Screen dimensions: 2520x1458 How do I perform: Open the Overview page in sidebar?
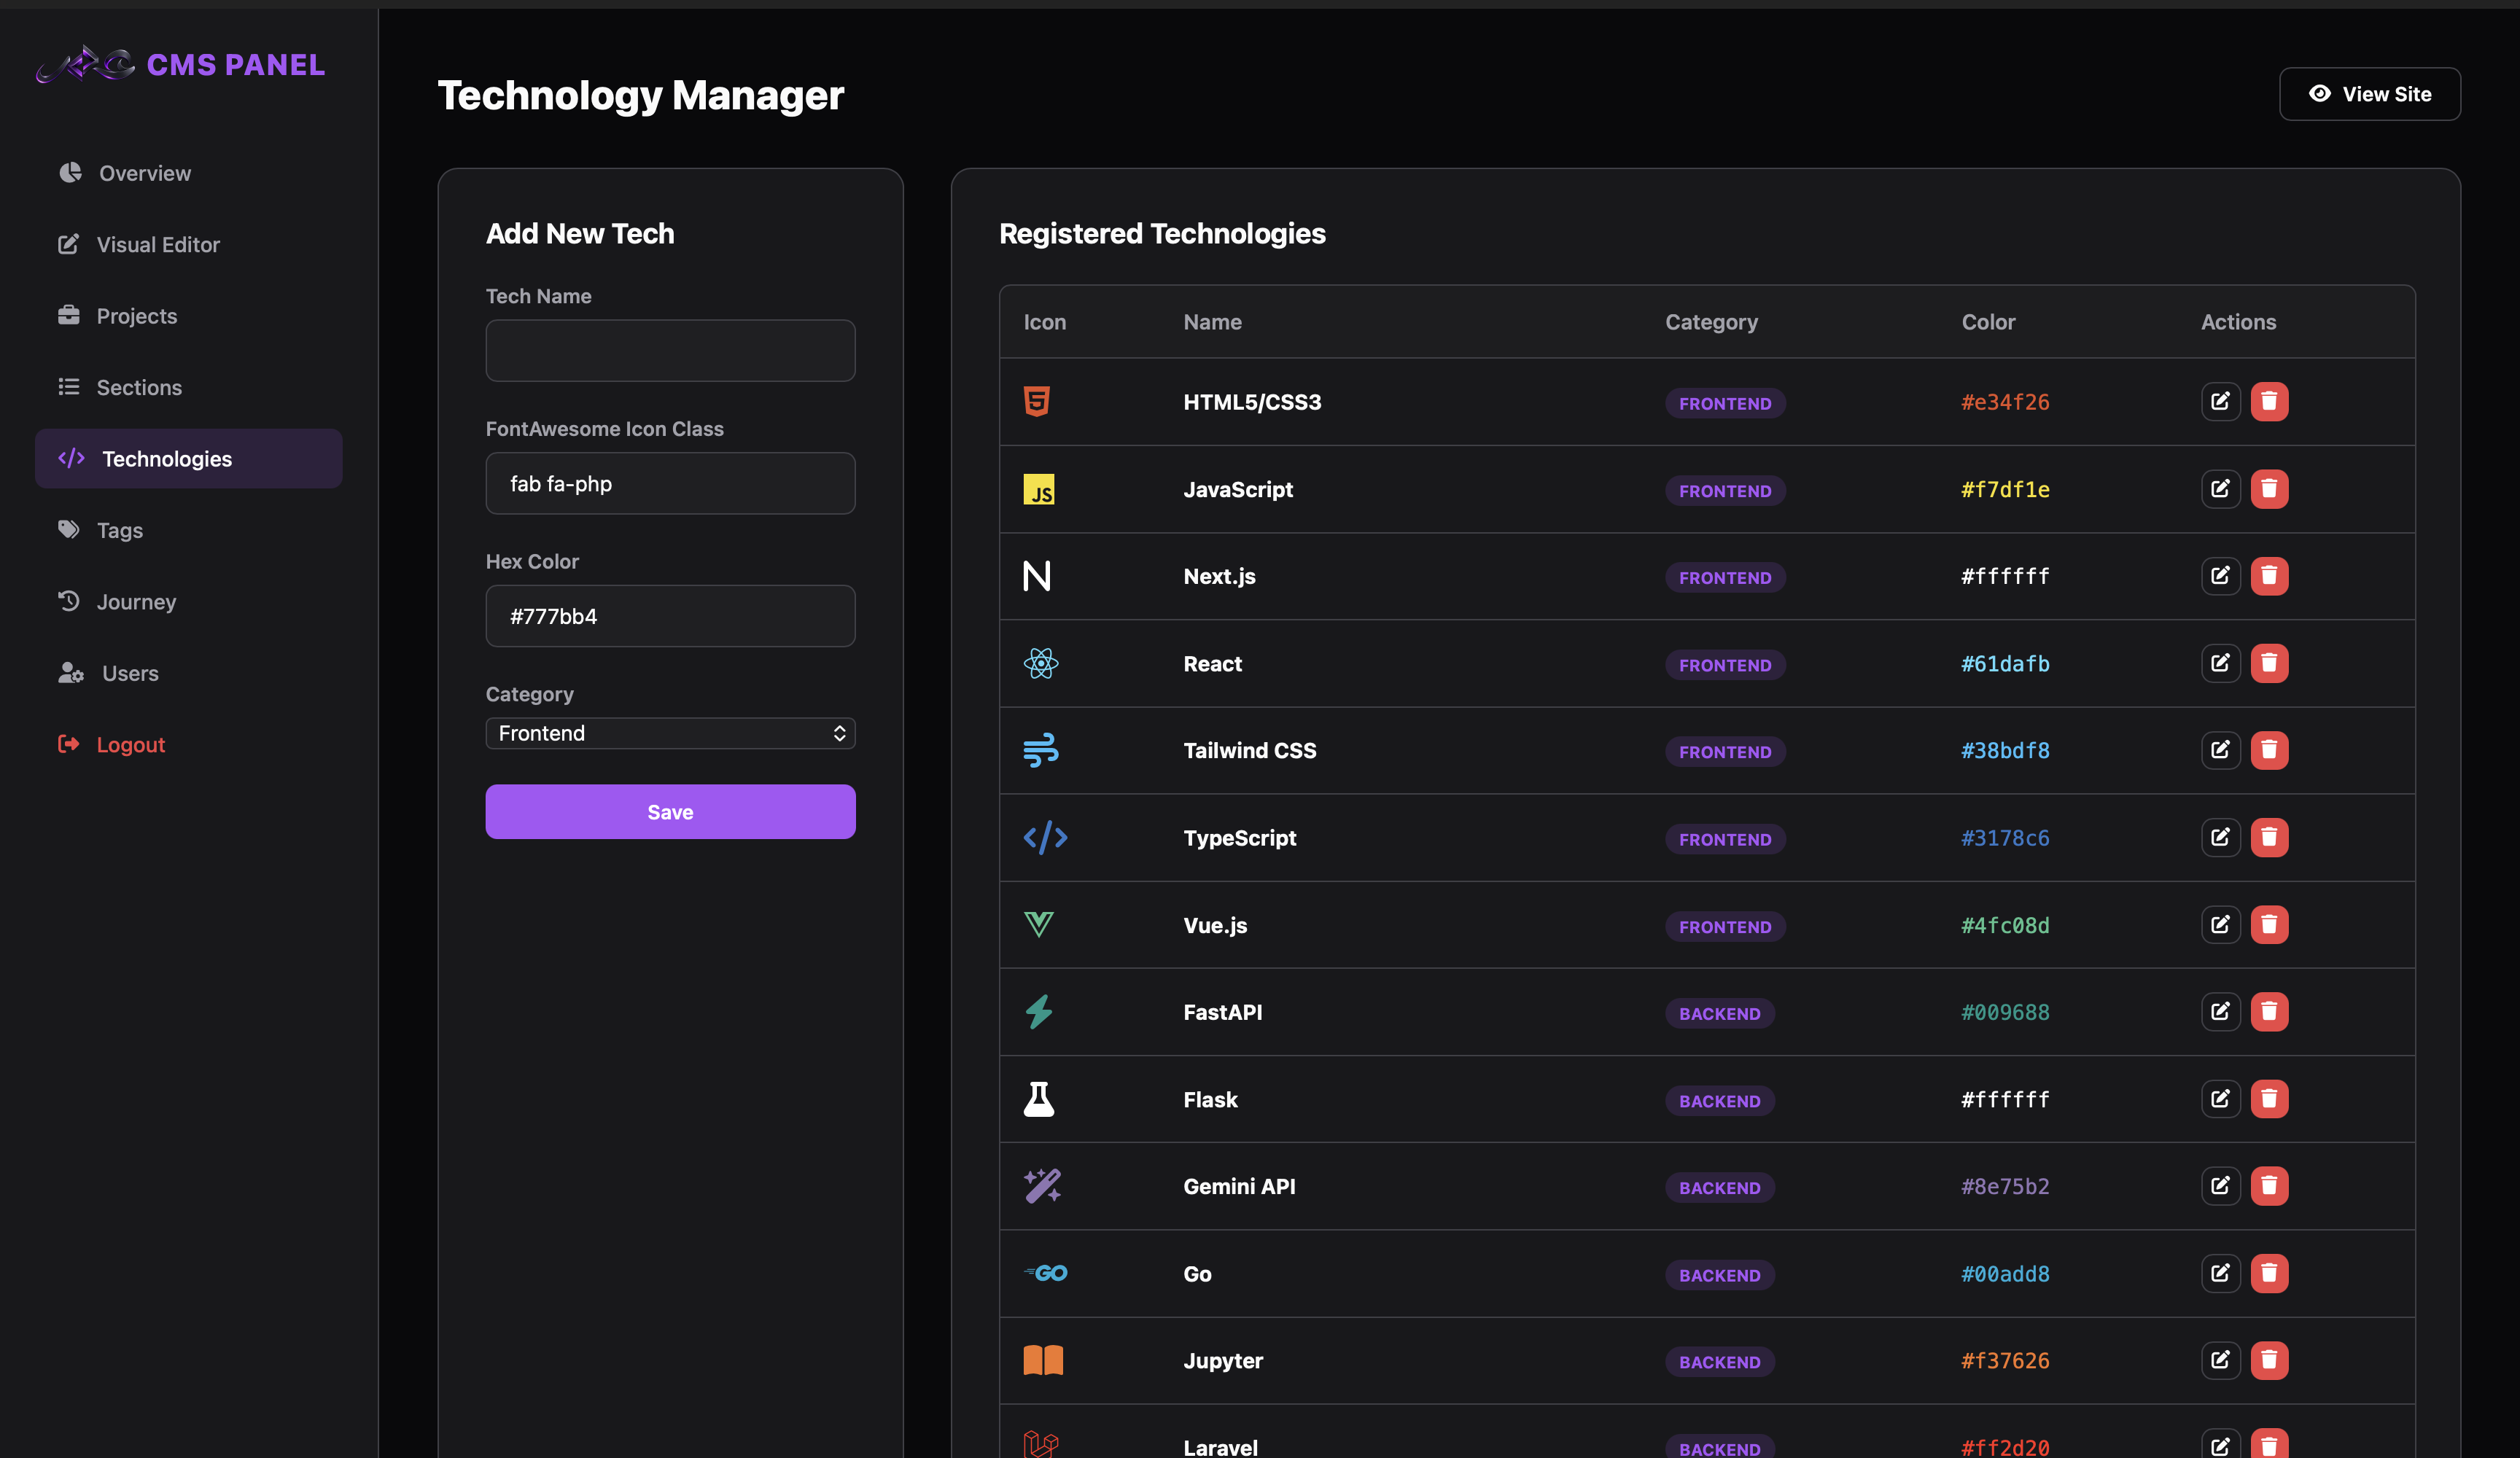click(x=188, y=173)
